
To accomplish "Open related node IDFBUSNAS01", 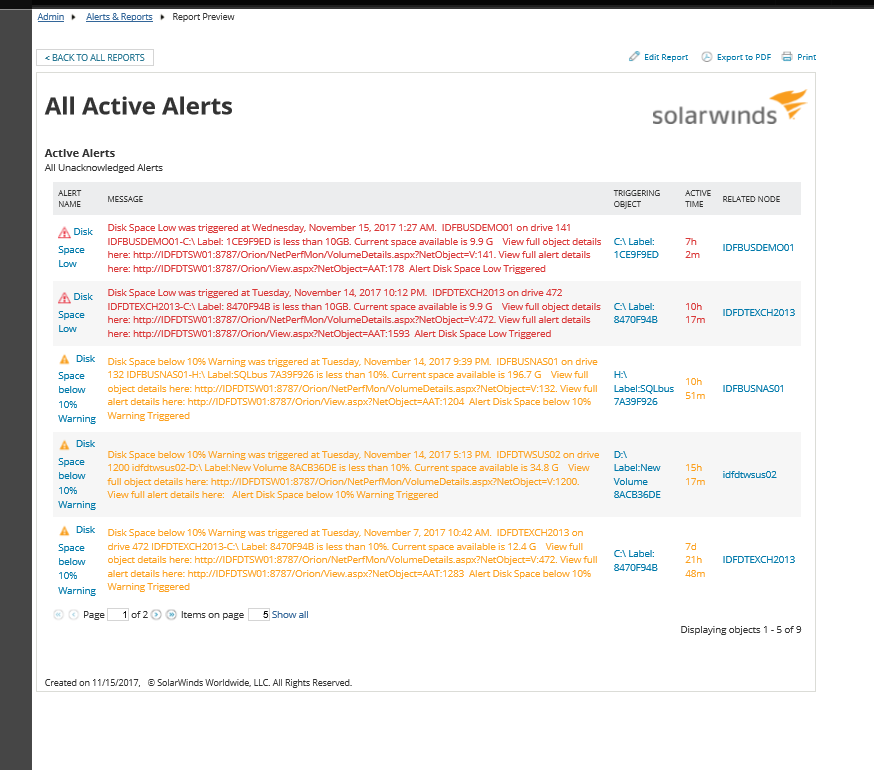I will click(753, 389).
